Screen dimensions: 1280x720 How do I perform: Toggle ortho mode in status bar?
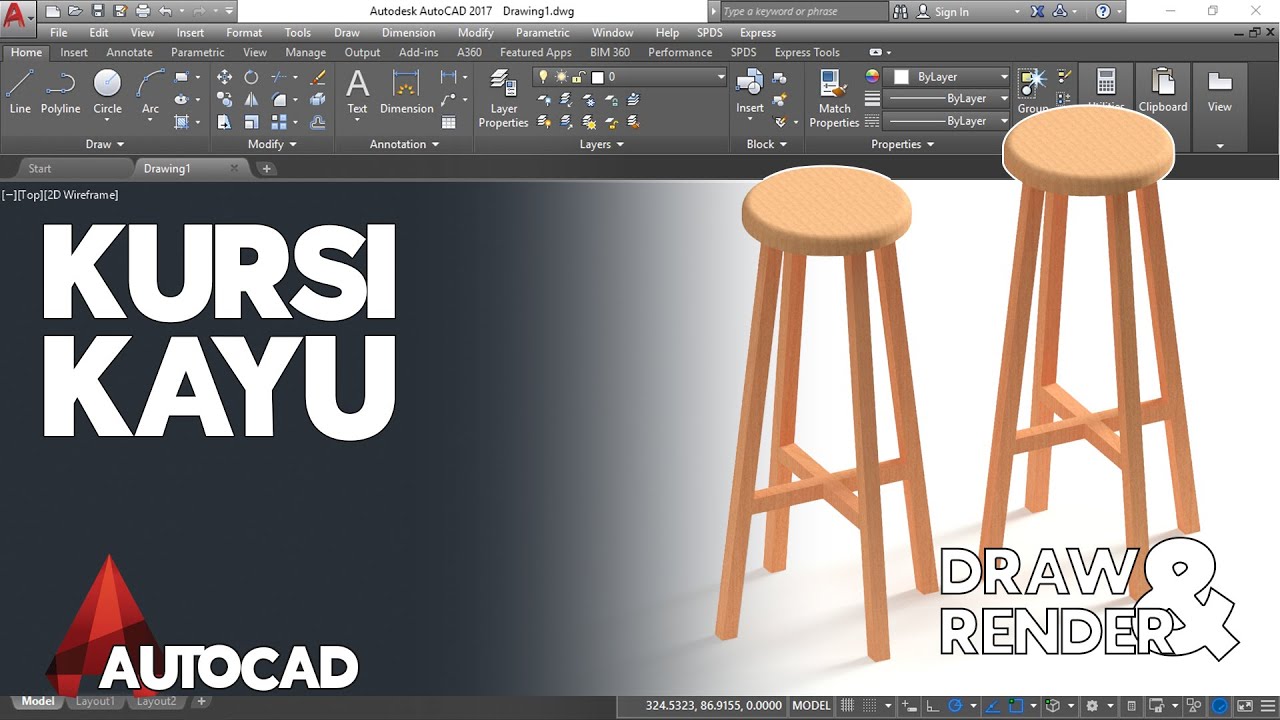[932, 705]
